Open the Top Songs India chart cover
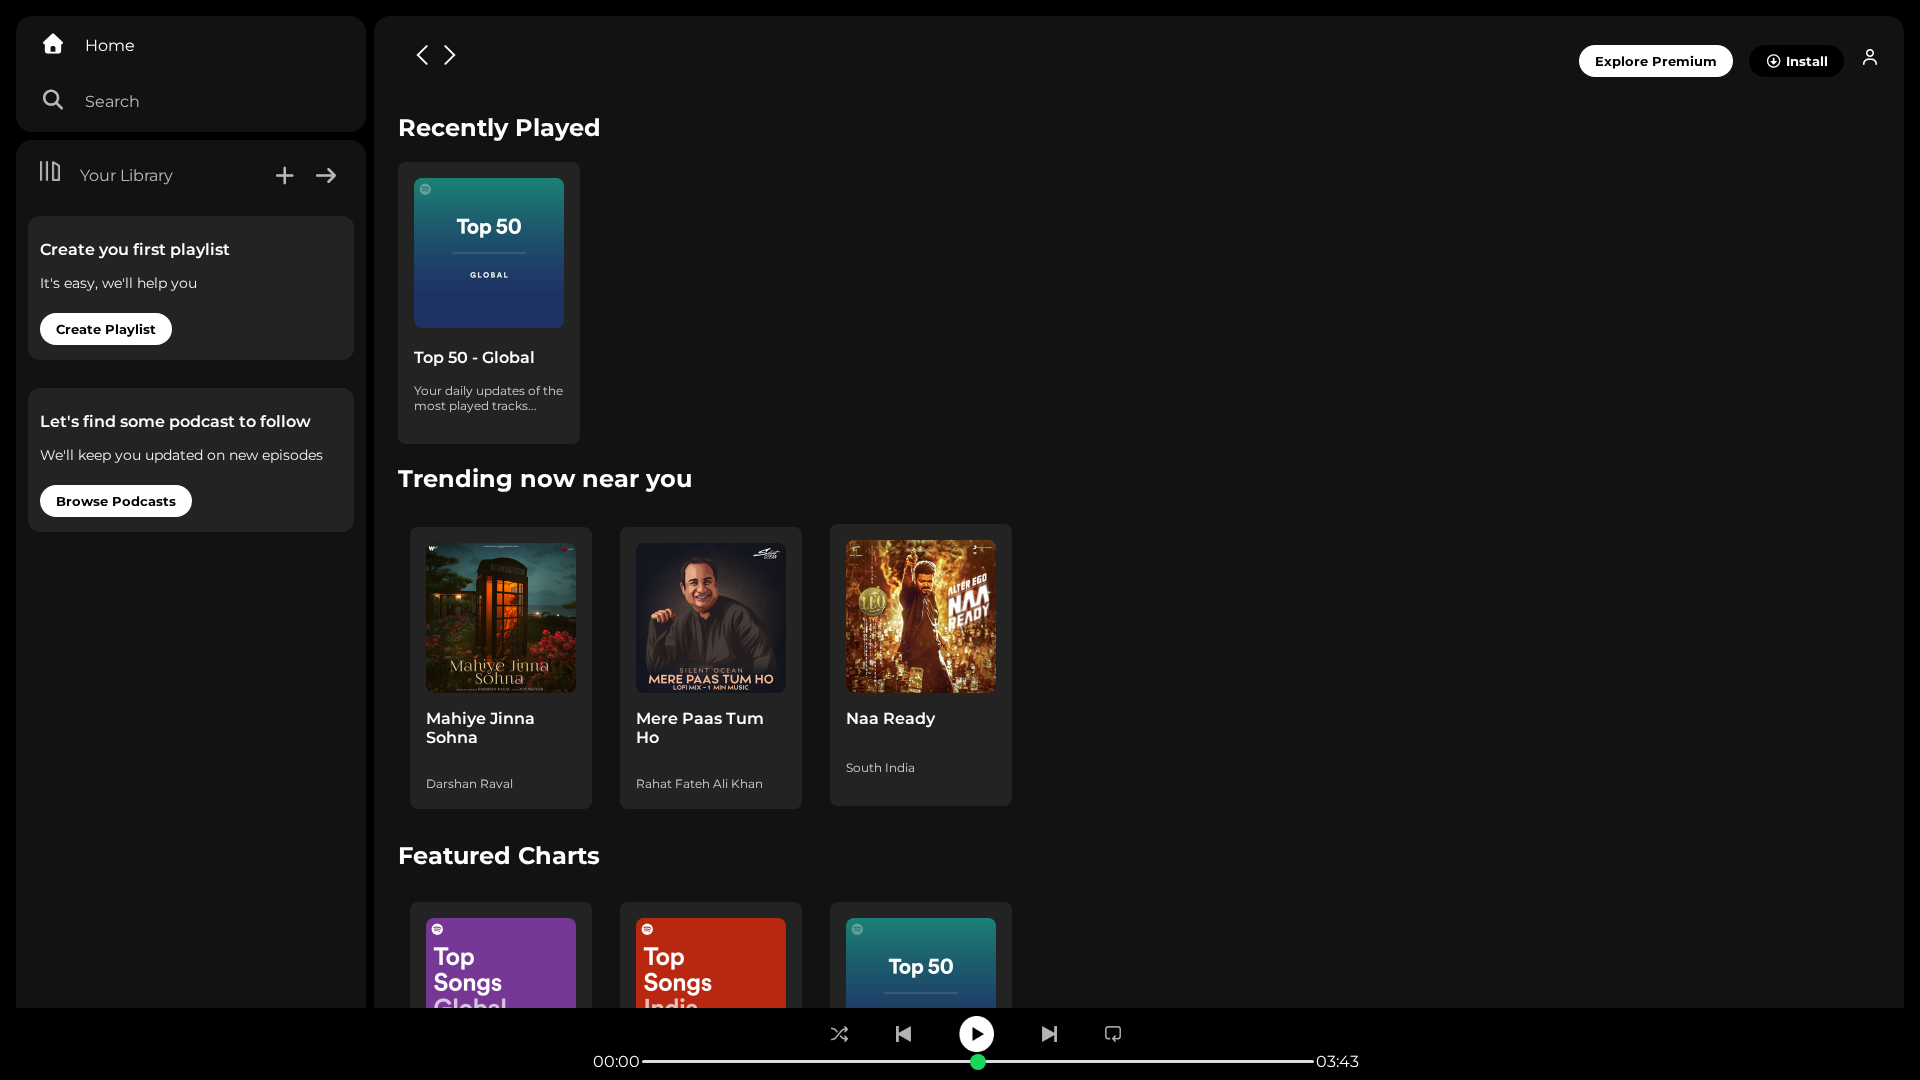 tap(711, 963)
